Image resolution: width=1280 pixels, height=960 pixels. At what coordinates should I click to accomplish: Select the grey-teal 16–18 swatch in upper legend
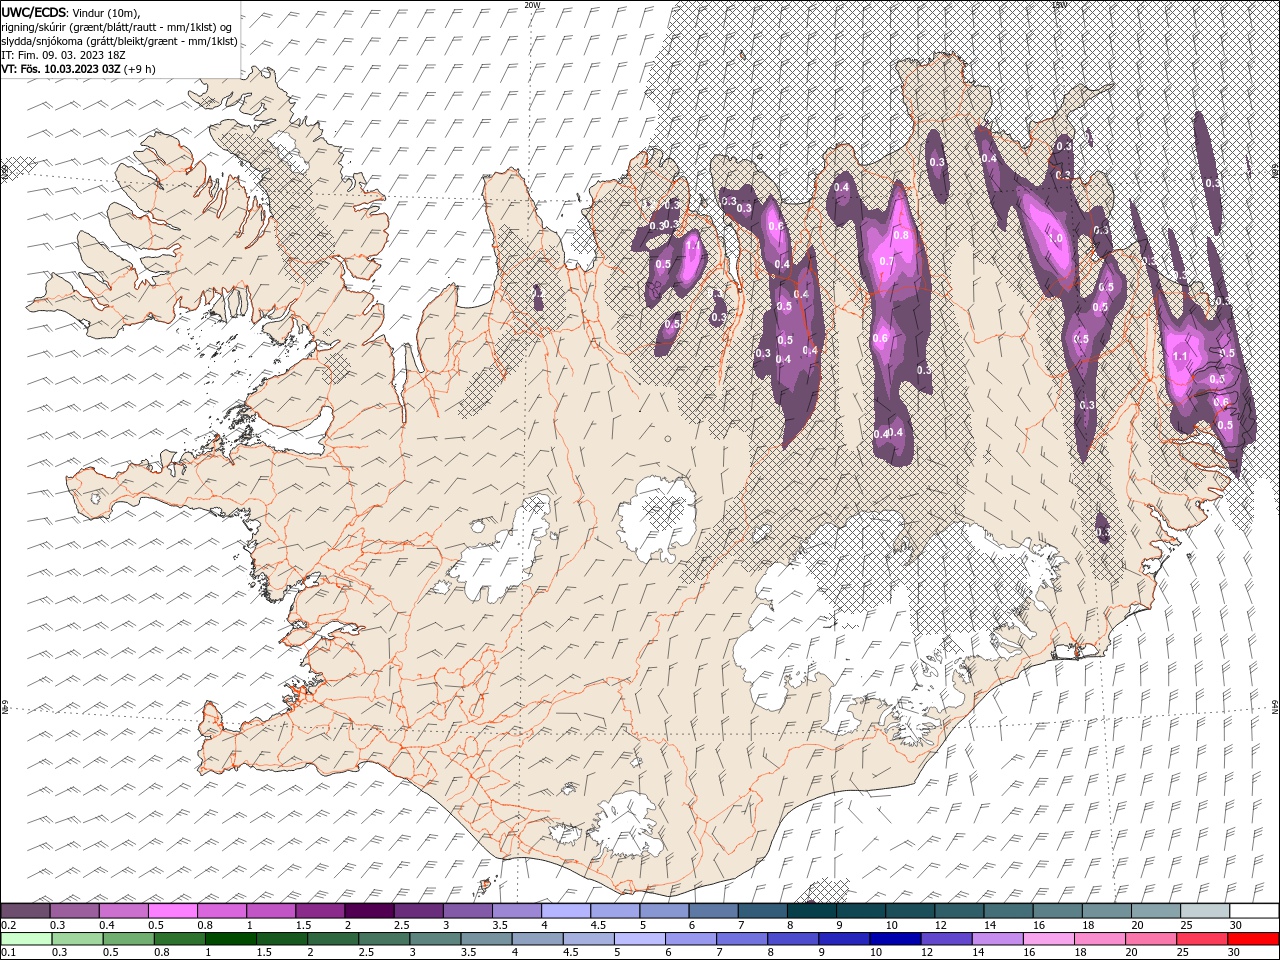click(x=1056, y=911)
